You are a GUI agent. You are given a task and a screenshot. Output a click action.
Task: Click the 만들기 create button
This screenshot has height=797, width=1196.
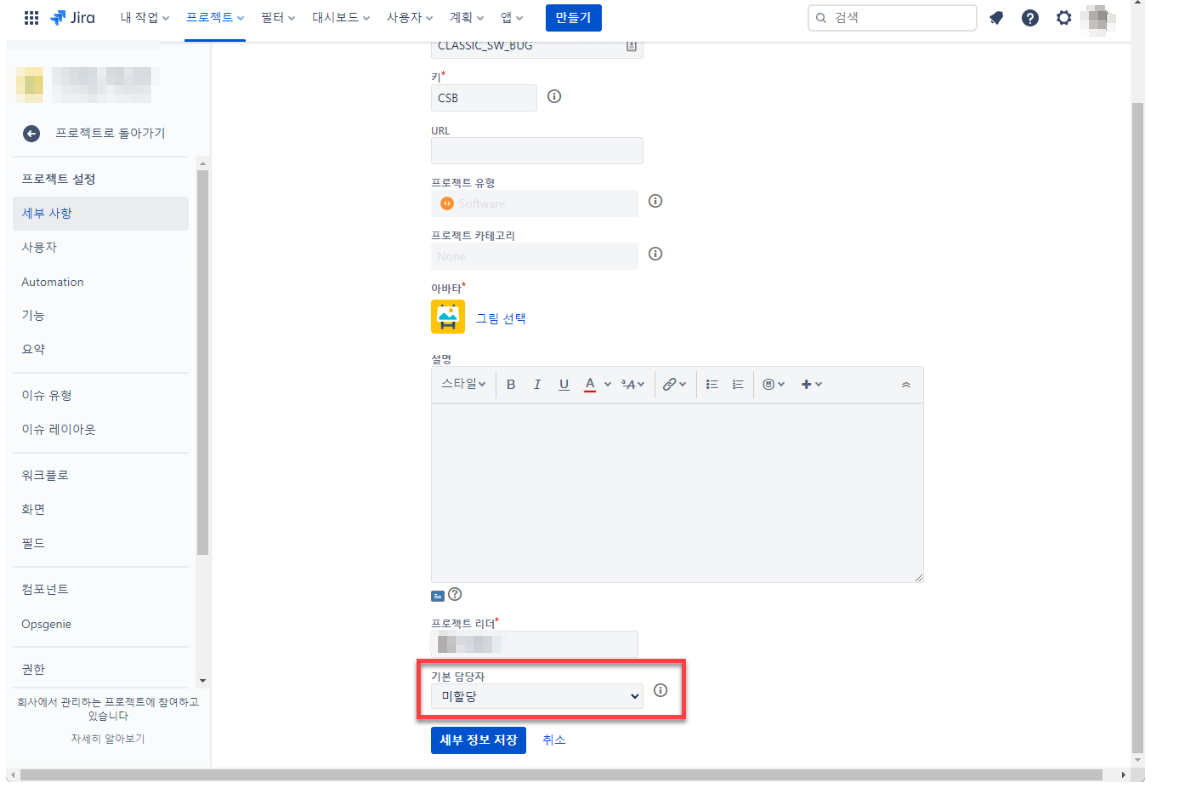pos(574,18)
